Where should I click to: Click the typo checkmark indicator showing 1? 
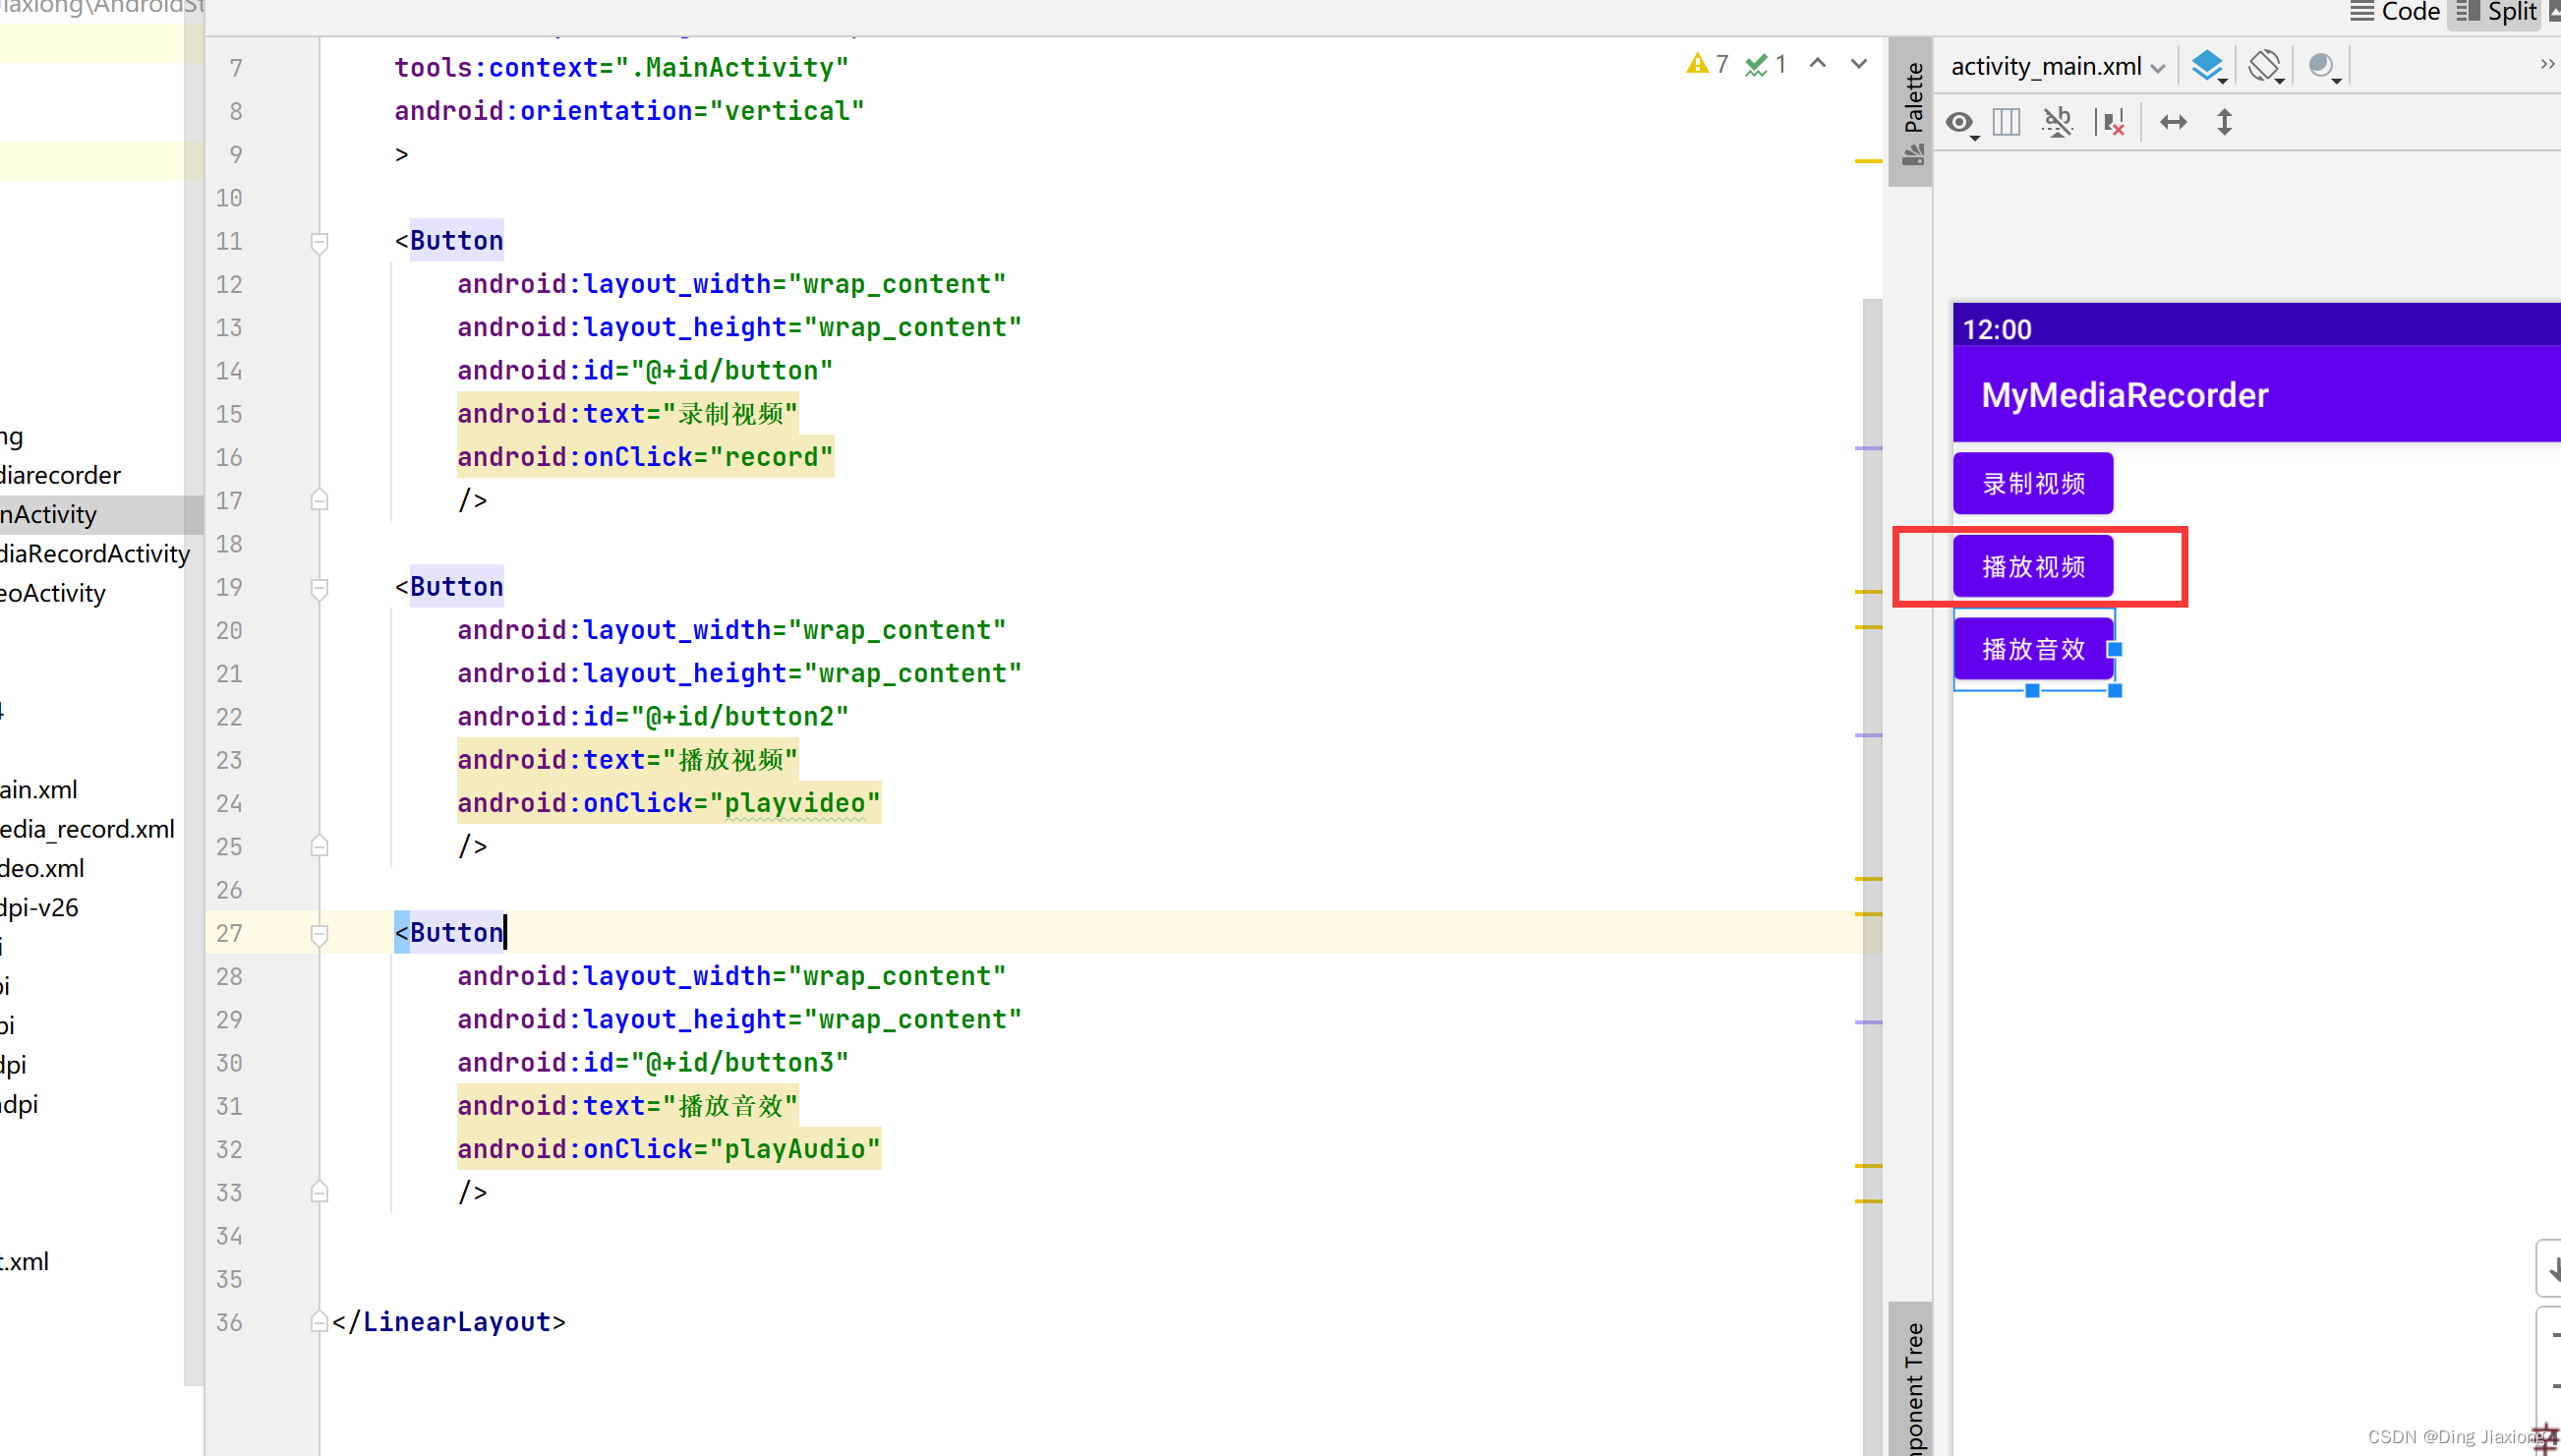[x=1766, y=64]
